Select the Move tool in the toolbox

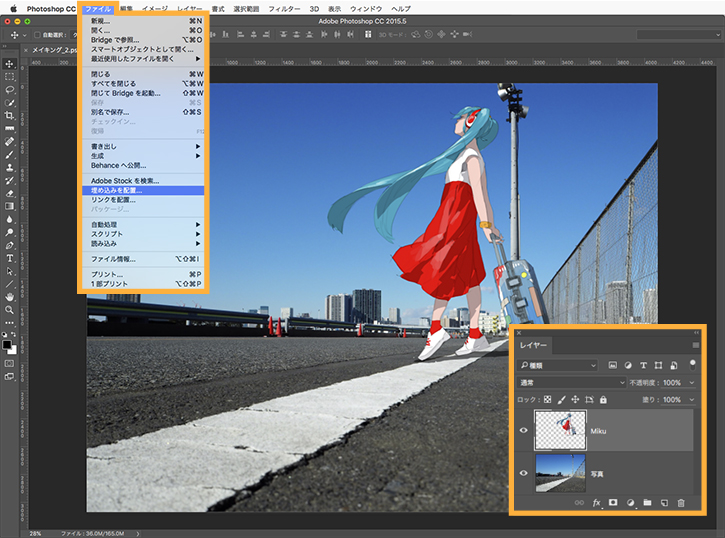tap(10, 64)
